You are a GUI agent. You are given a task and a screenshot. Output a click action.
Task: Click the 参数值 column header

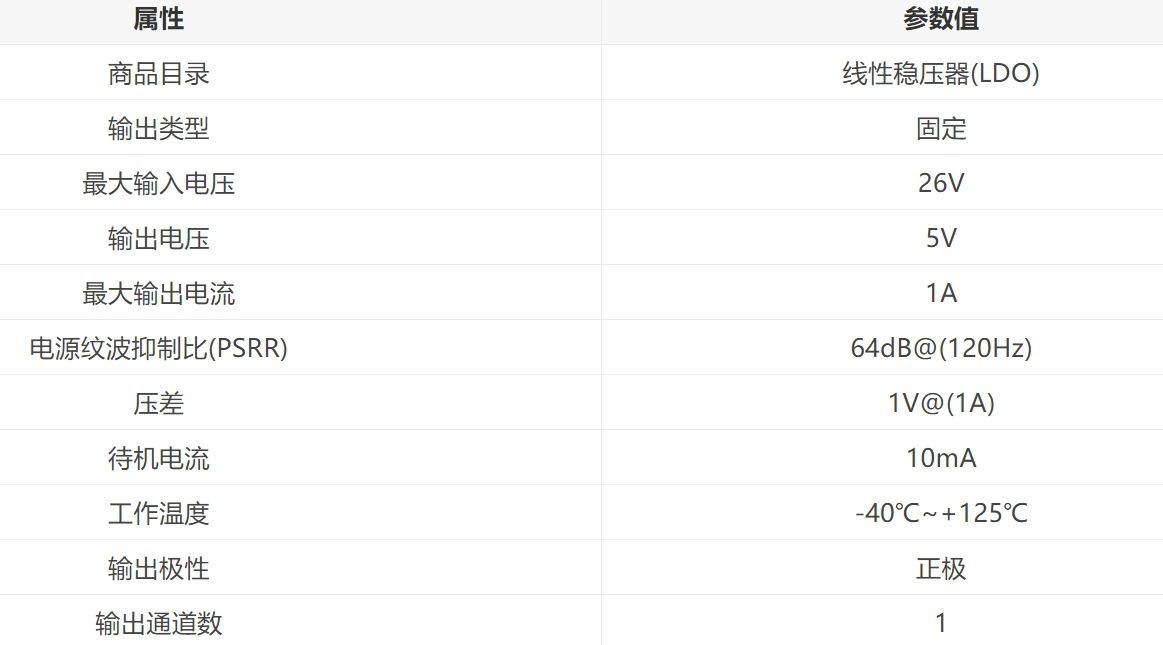tap(940, 19)
